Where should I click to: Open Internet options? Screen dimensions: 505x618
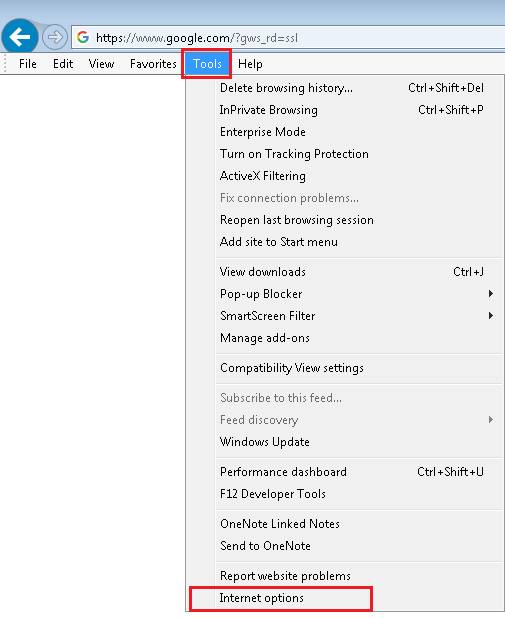pyautogui.click(x=345, y=598)
